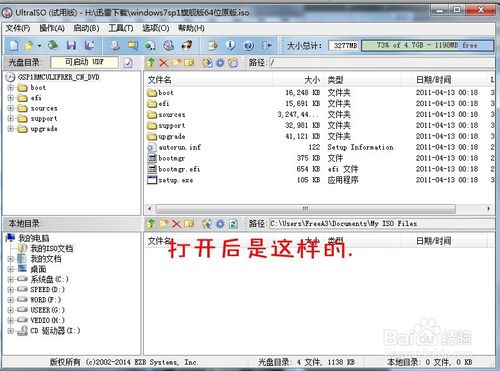Expand the sources folder in image tree
Image resolution: width=500 pixels, height=371 pixels.
11,108
